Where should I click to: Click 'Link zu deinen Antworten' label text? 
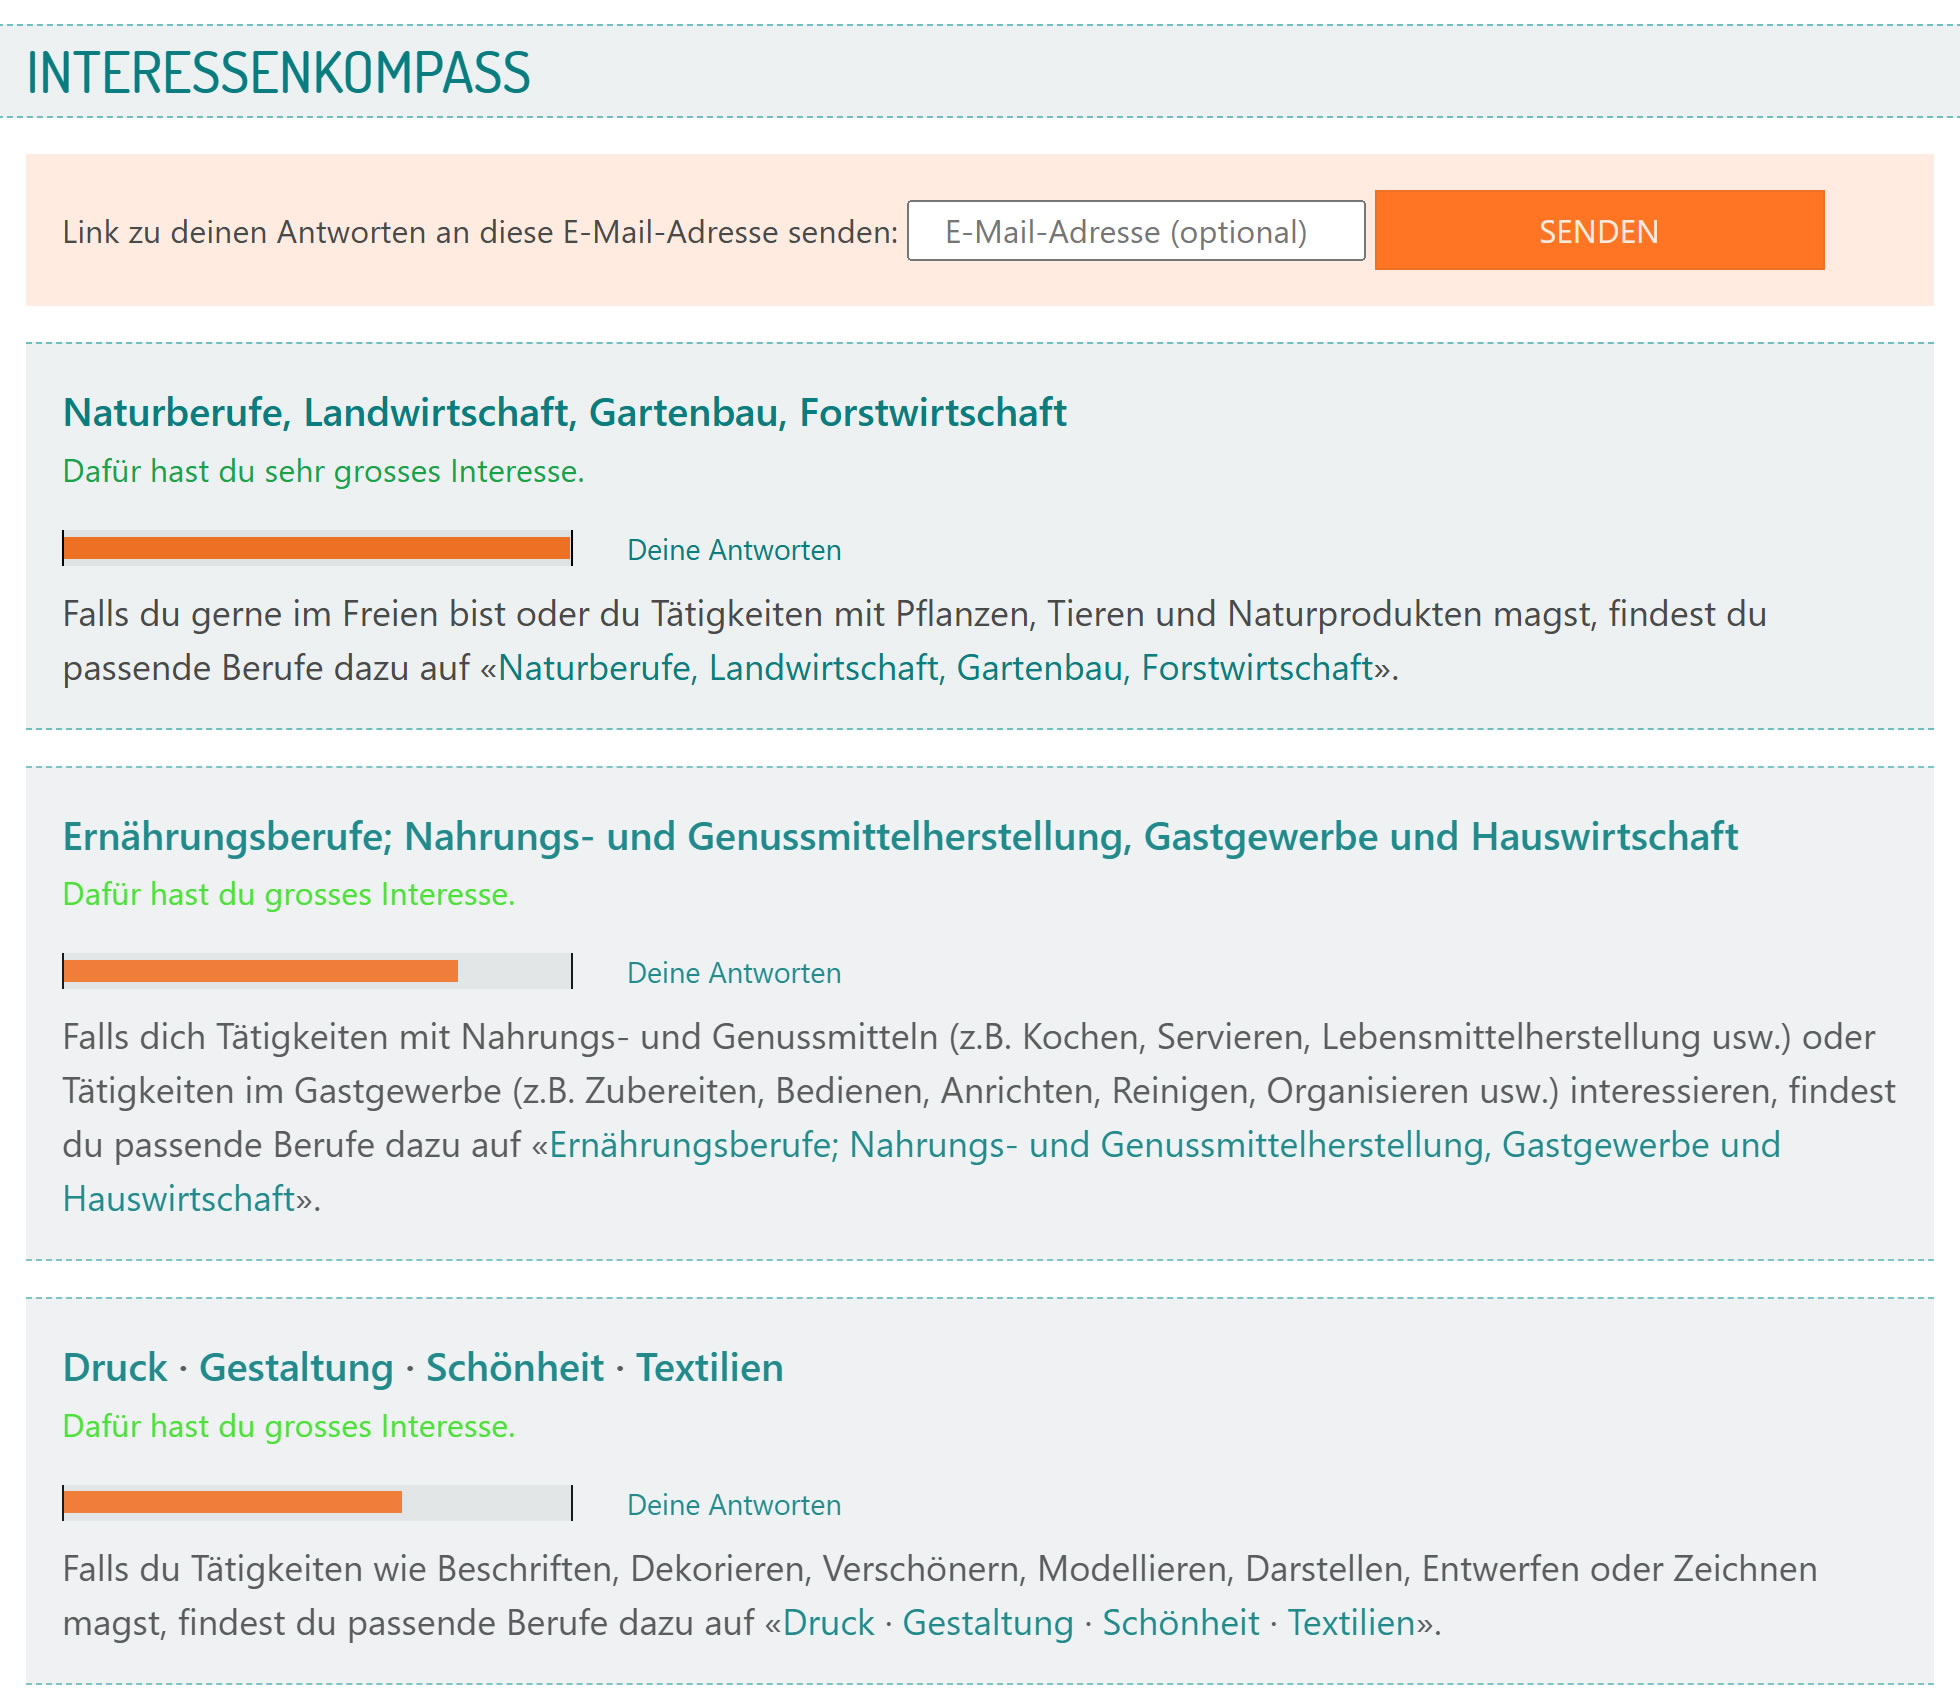[x=480, y=232]
